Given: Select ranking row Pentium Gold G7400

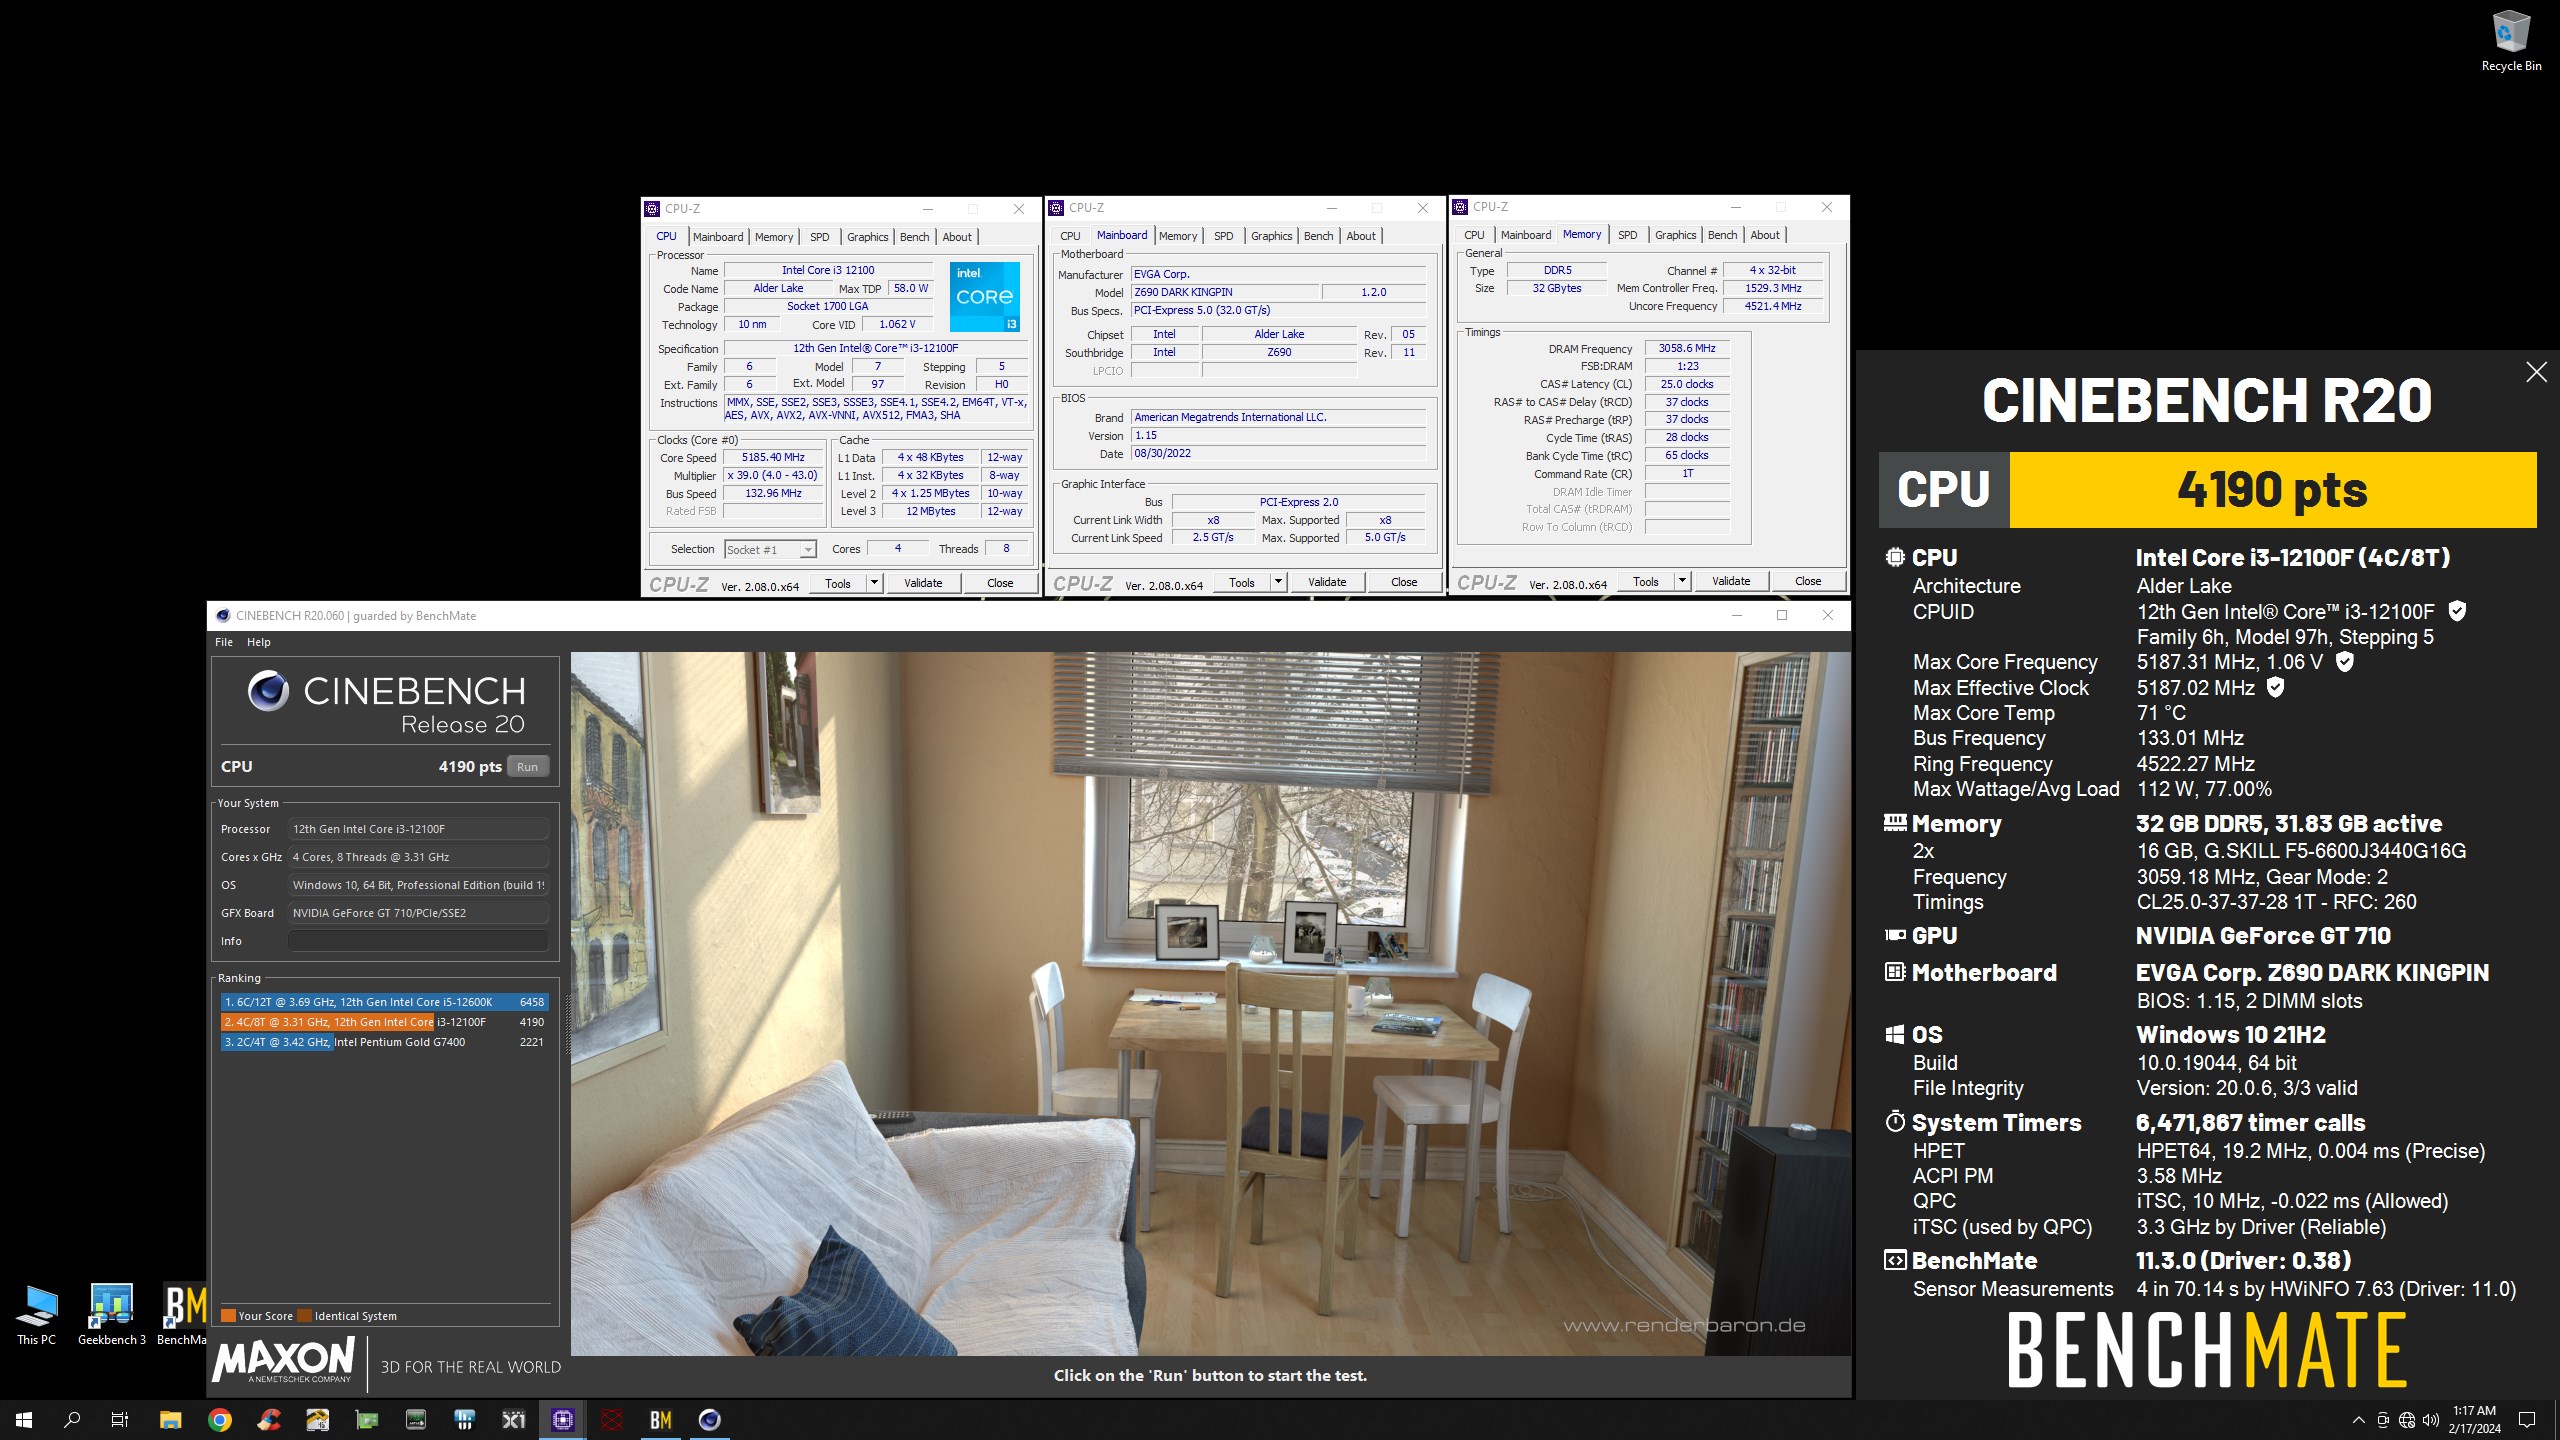Looking at the screenshot, I should [384, 1042].
